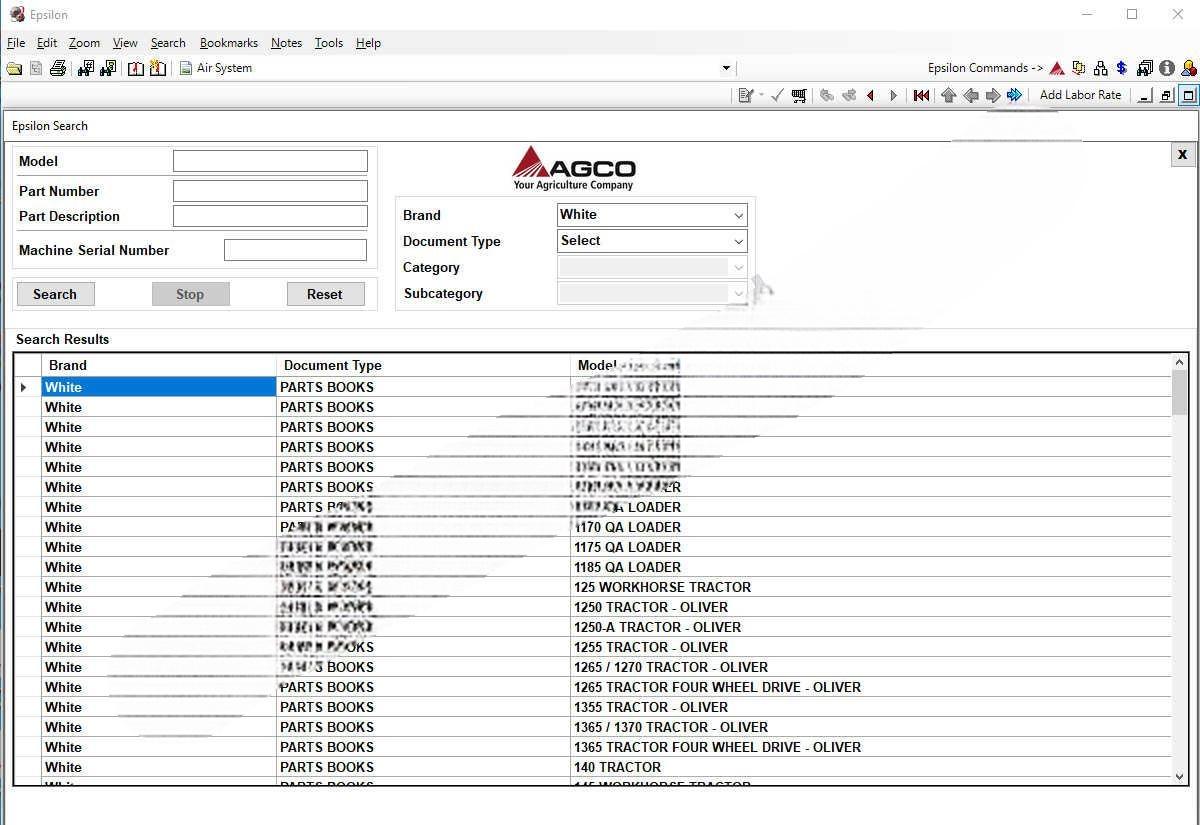Click the hierarchy tree icon in Epsilon Commands

[x=1100, y=69]
